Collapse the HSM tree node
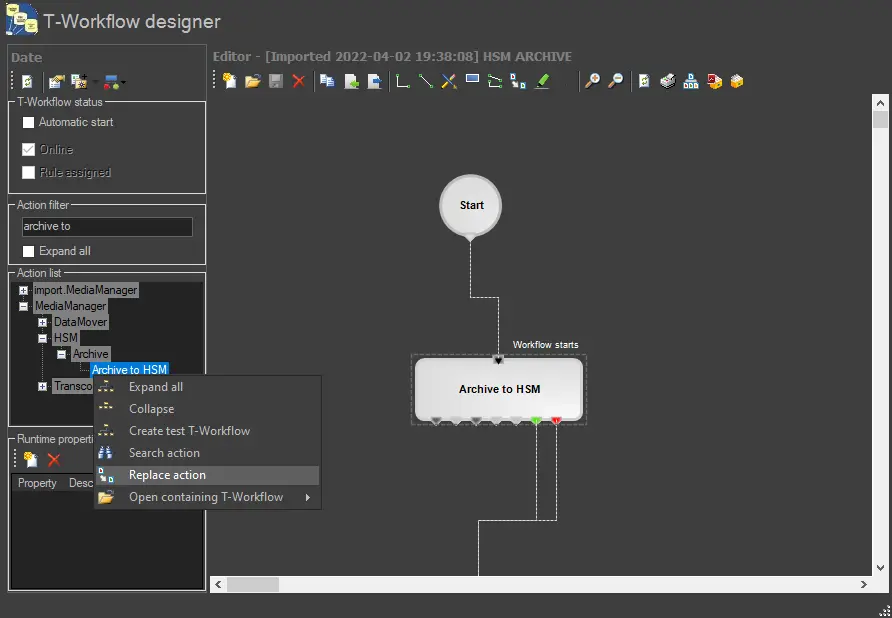 [x=43, y=338]
